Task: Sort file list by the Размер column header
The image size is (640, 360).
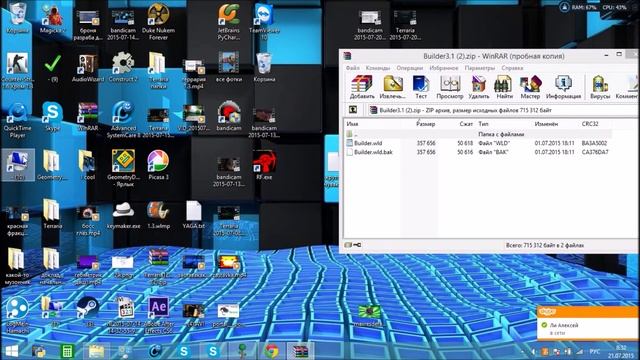Action: (x=426, y=124)
